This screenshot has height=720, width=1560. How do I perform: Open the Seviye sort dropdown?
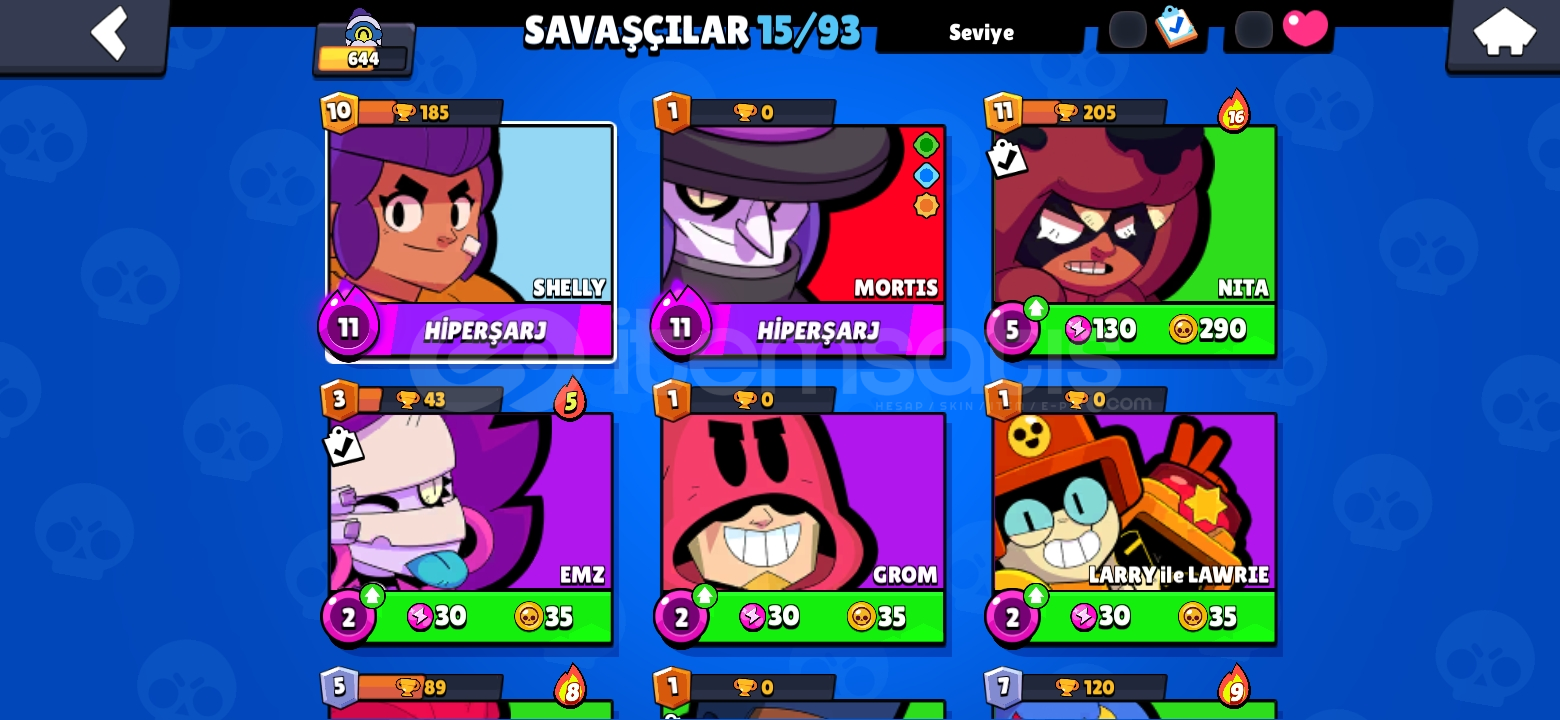(981, 32)
